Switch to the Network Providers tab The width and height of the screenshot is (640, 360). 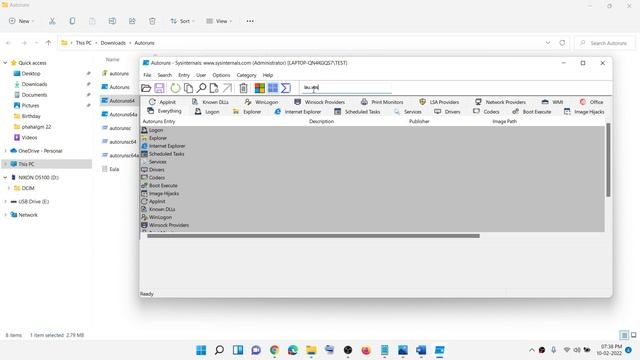[x=500, y=102]
